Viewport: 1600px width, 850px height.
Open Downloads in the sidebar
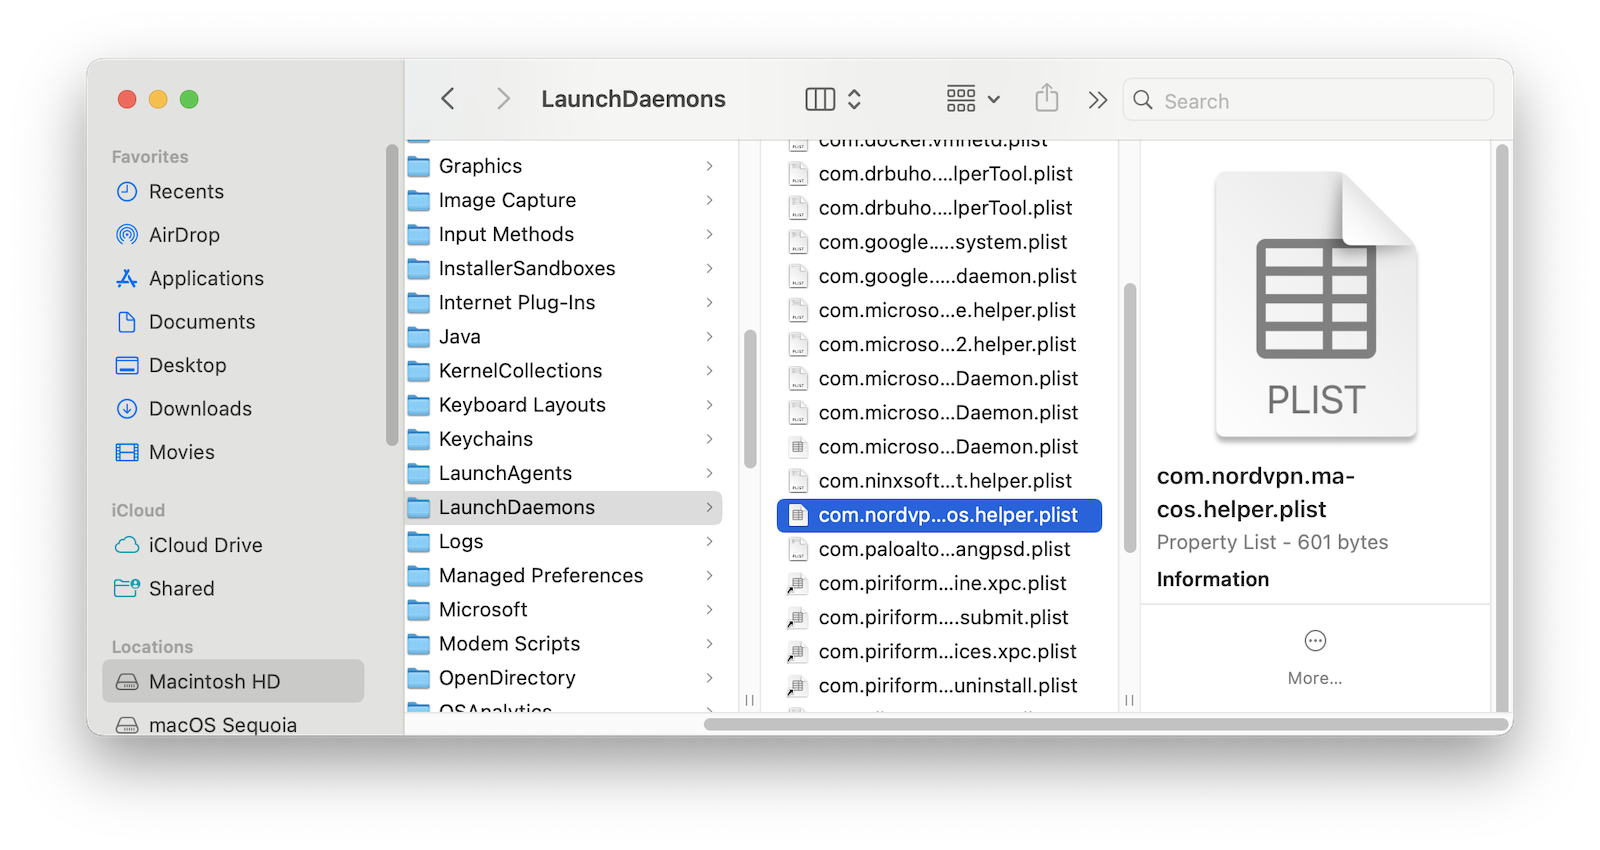233,409
